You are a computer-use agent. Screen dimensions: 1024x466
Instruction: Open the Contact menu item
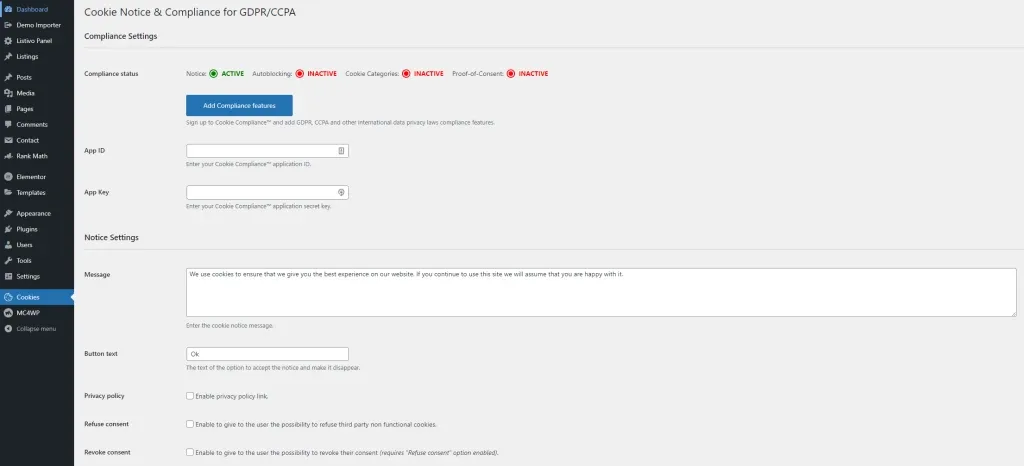point(37,140)
